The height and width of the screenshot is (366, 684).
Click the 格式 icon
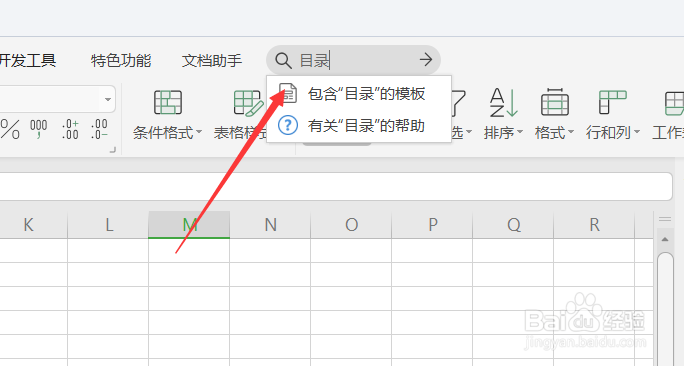[555, 102]
